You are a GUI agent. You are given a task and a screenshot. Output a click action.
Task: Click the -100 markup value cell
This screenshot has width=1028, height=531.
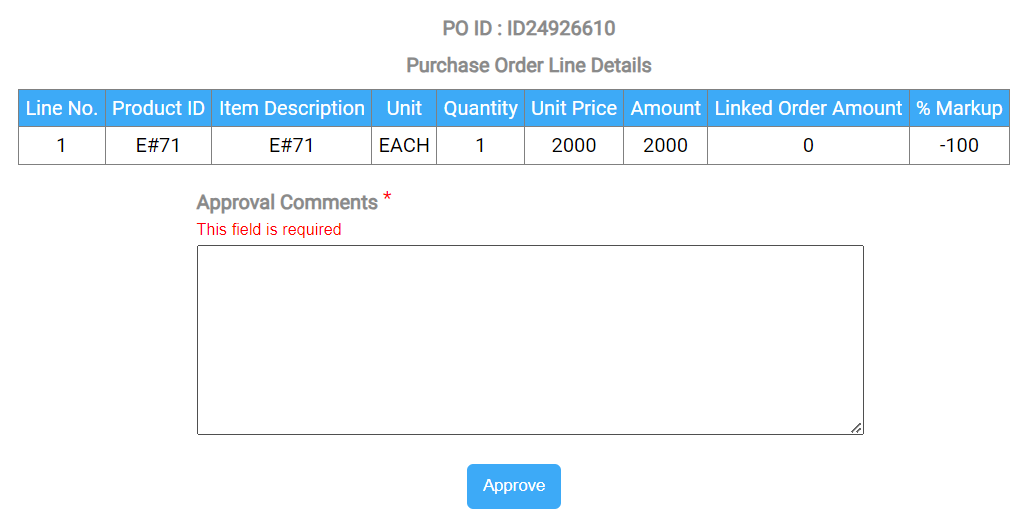959,146
